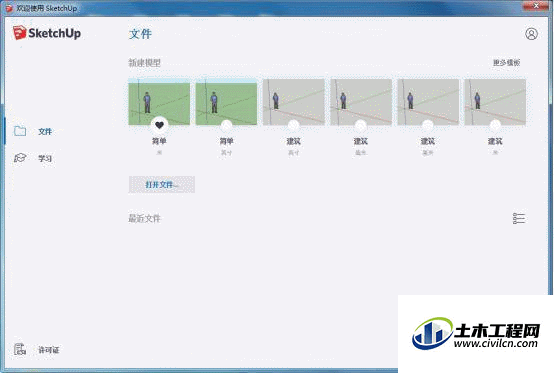Open the user account profile icon
Screen dimensions: 554x373
pos(531,34)
